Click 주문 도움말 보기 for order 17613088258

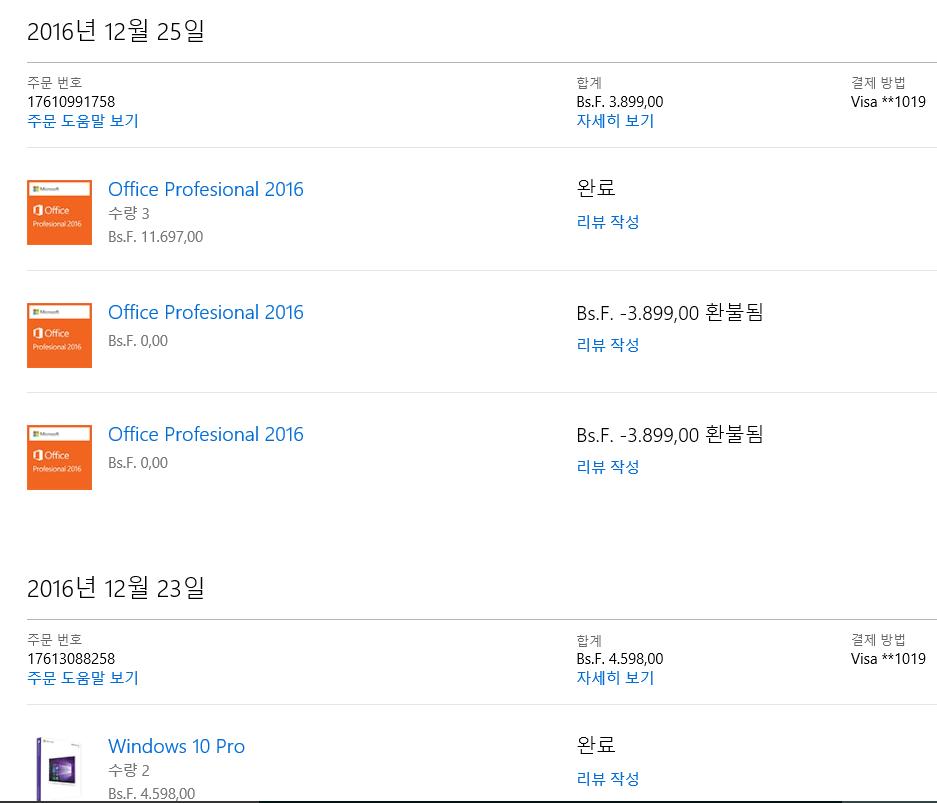[82, 678]
